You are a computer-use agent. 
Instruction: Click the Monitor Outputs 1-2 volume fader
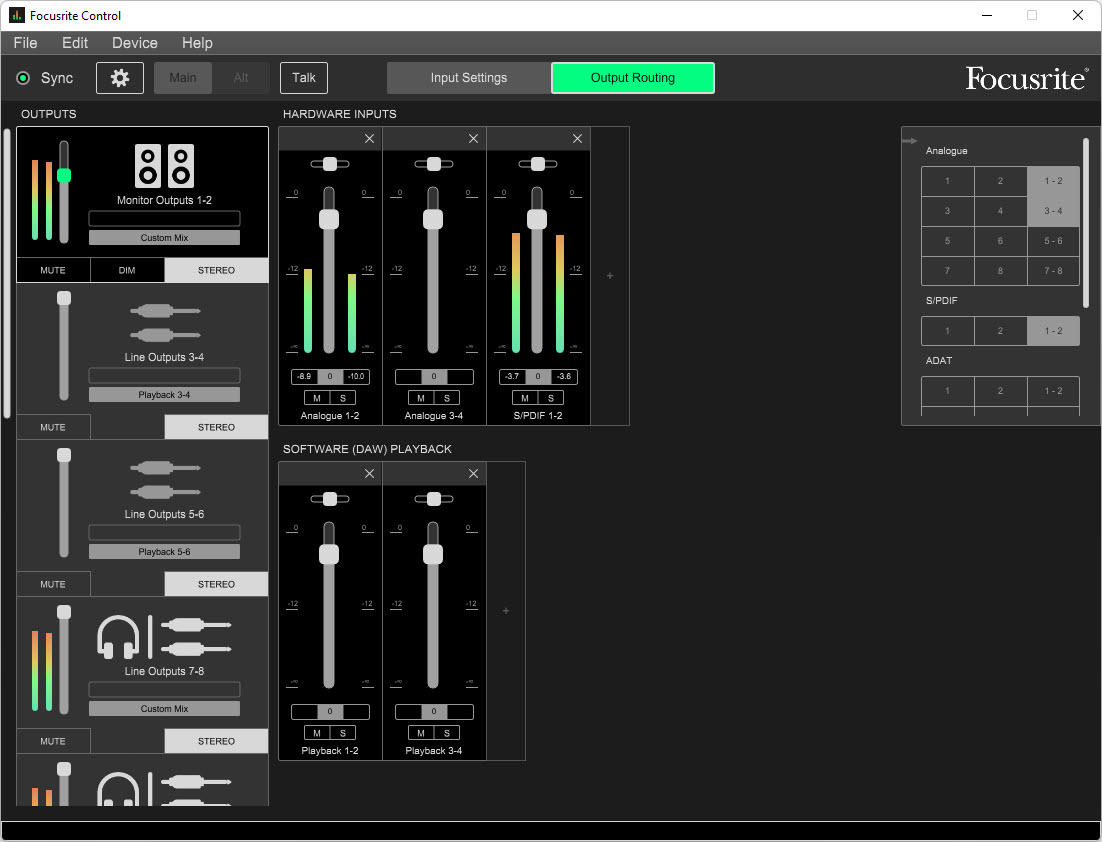pos(64,175)
